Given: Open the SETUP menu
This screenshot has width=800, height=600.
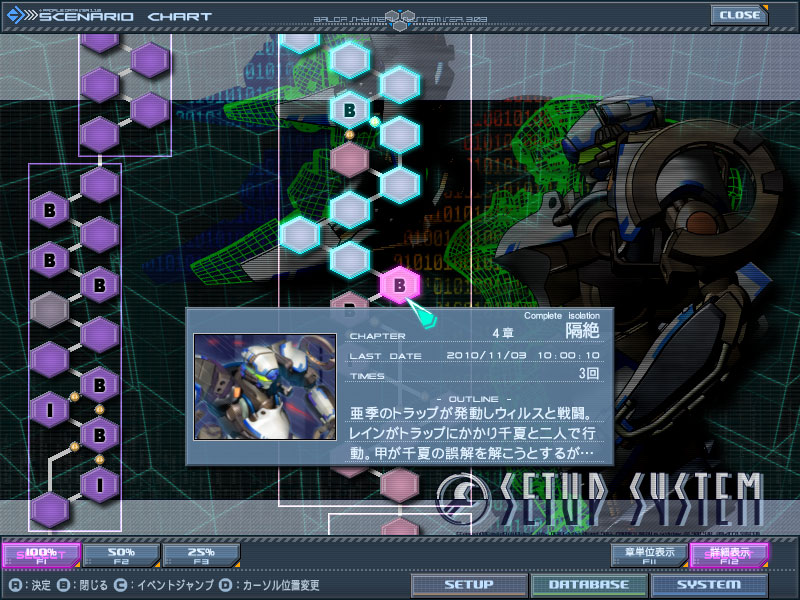Looking at the screenshot, I should 469,585.
